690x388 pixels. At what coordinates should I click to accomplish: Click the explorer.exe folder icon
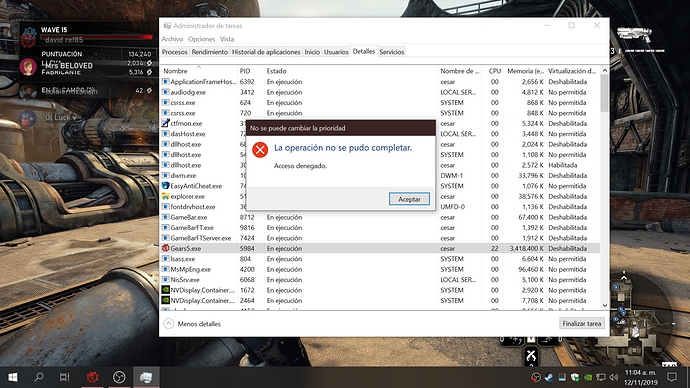(x=165, y=196)
